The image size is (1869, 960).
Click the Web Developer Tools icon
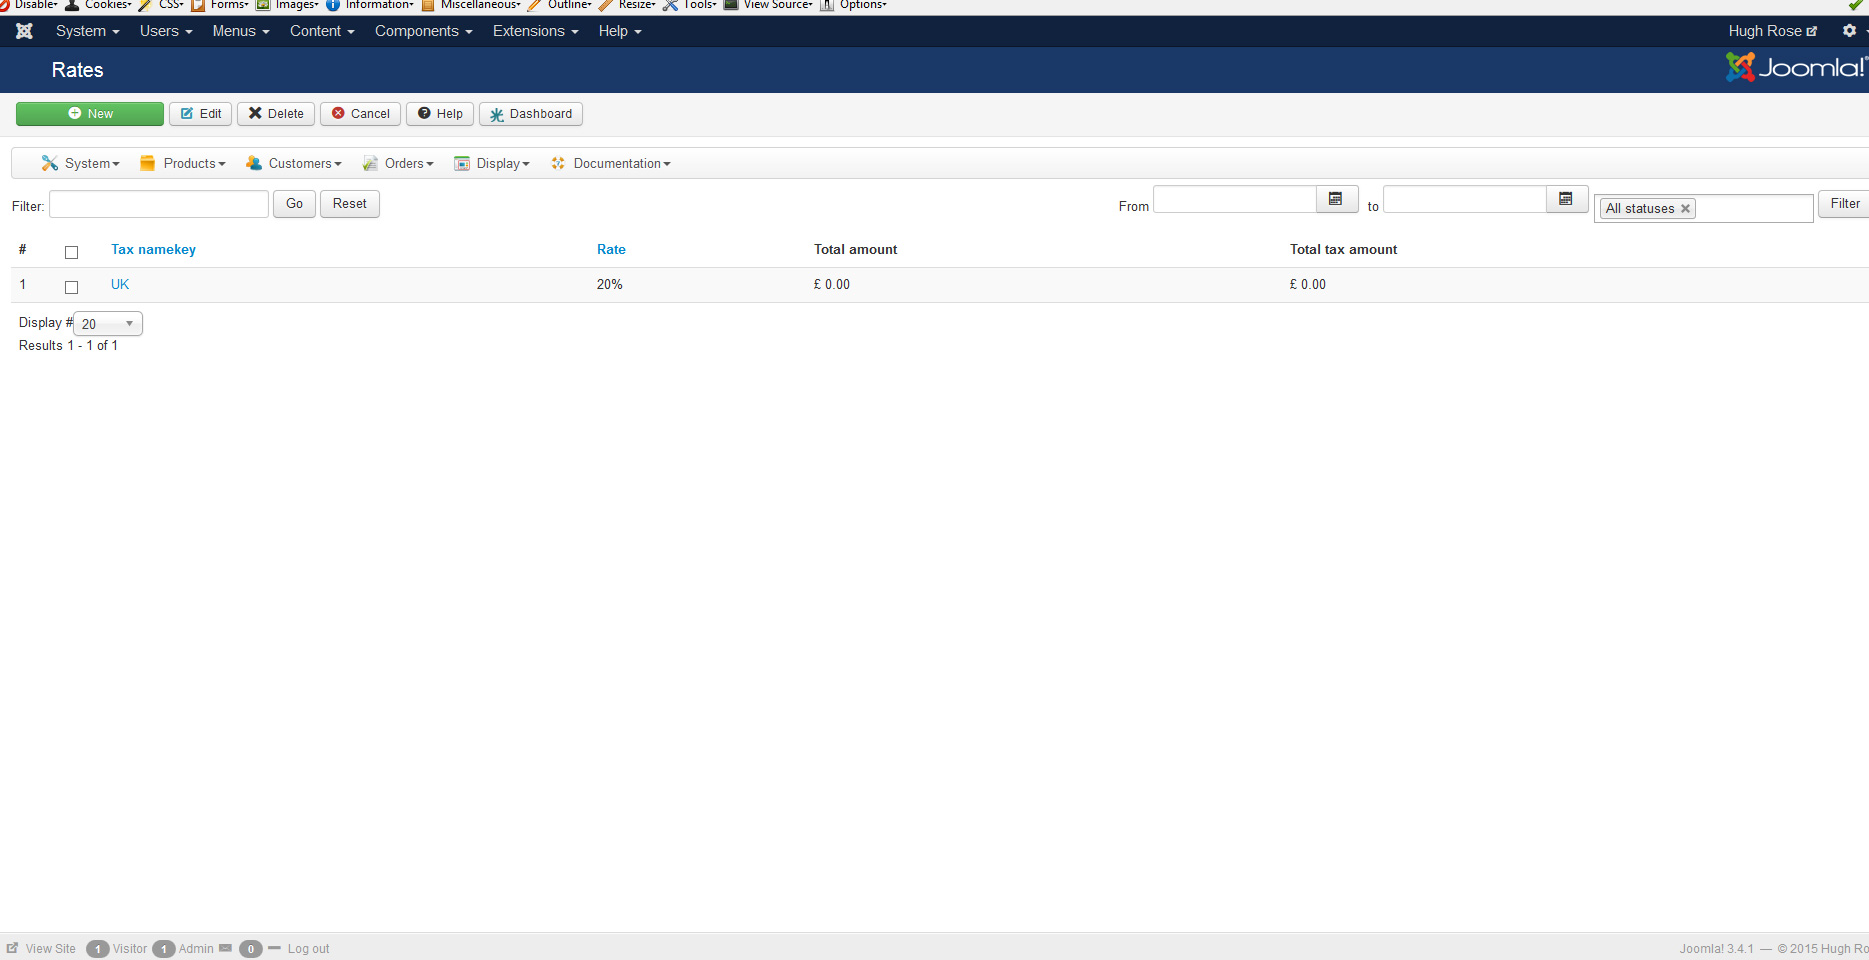tap(670, 5)
